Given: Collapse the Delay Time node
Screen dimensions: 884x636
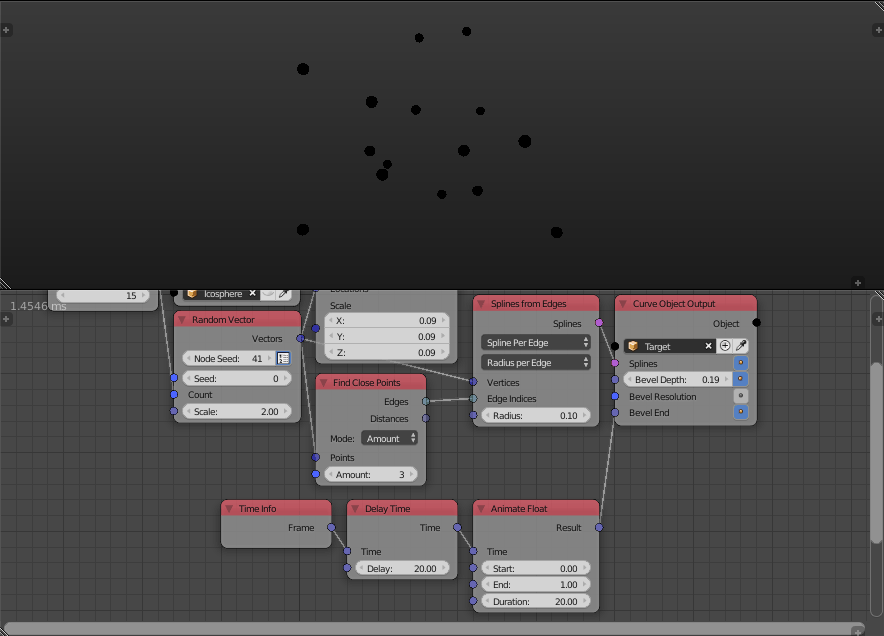Looking at the screenshot, I should tap(355, 509).
